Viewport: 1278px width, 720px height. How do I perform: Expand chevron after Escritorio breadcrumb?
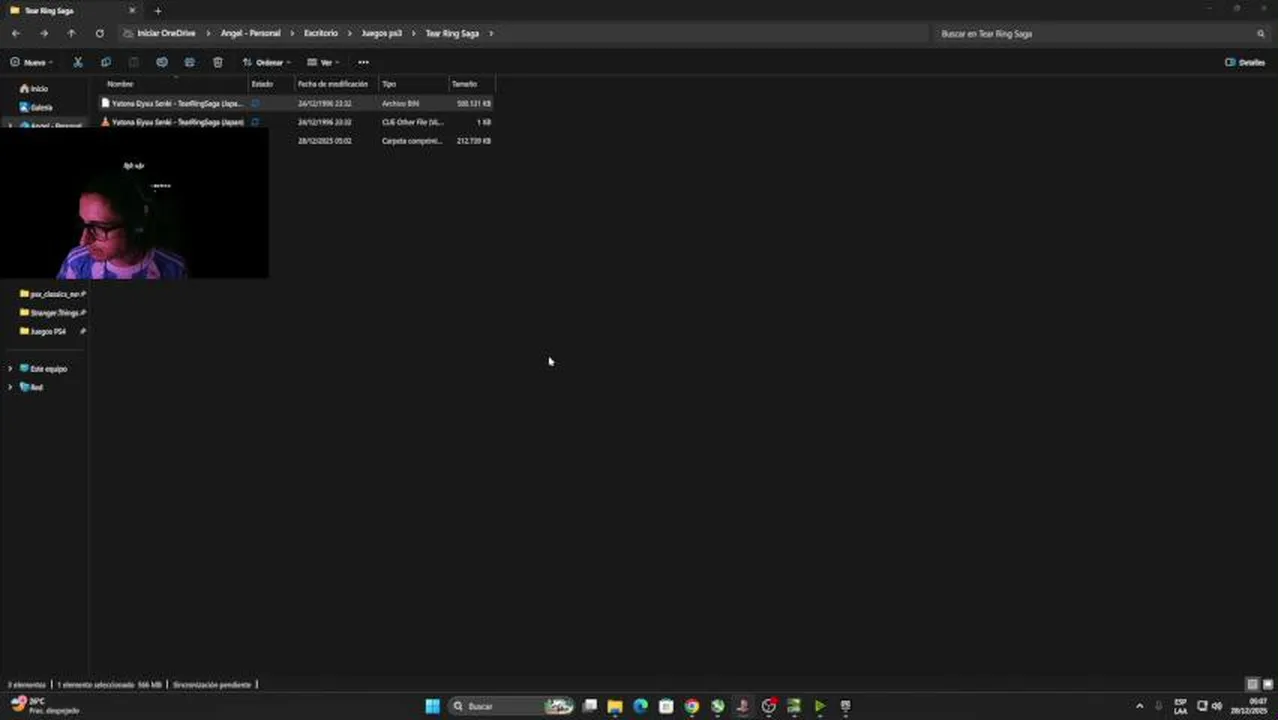349,33
